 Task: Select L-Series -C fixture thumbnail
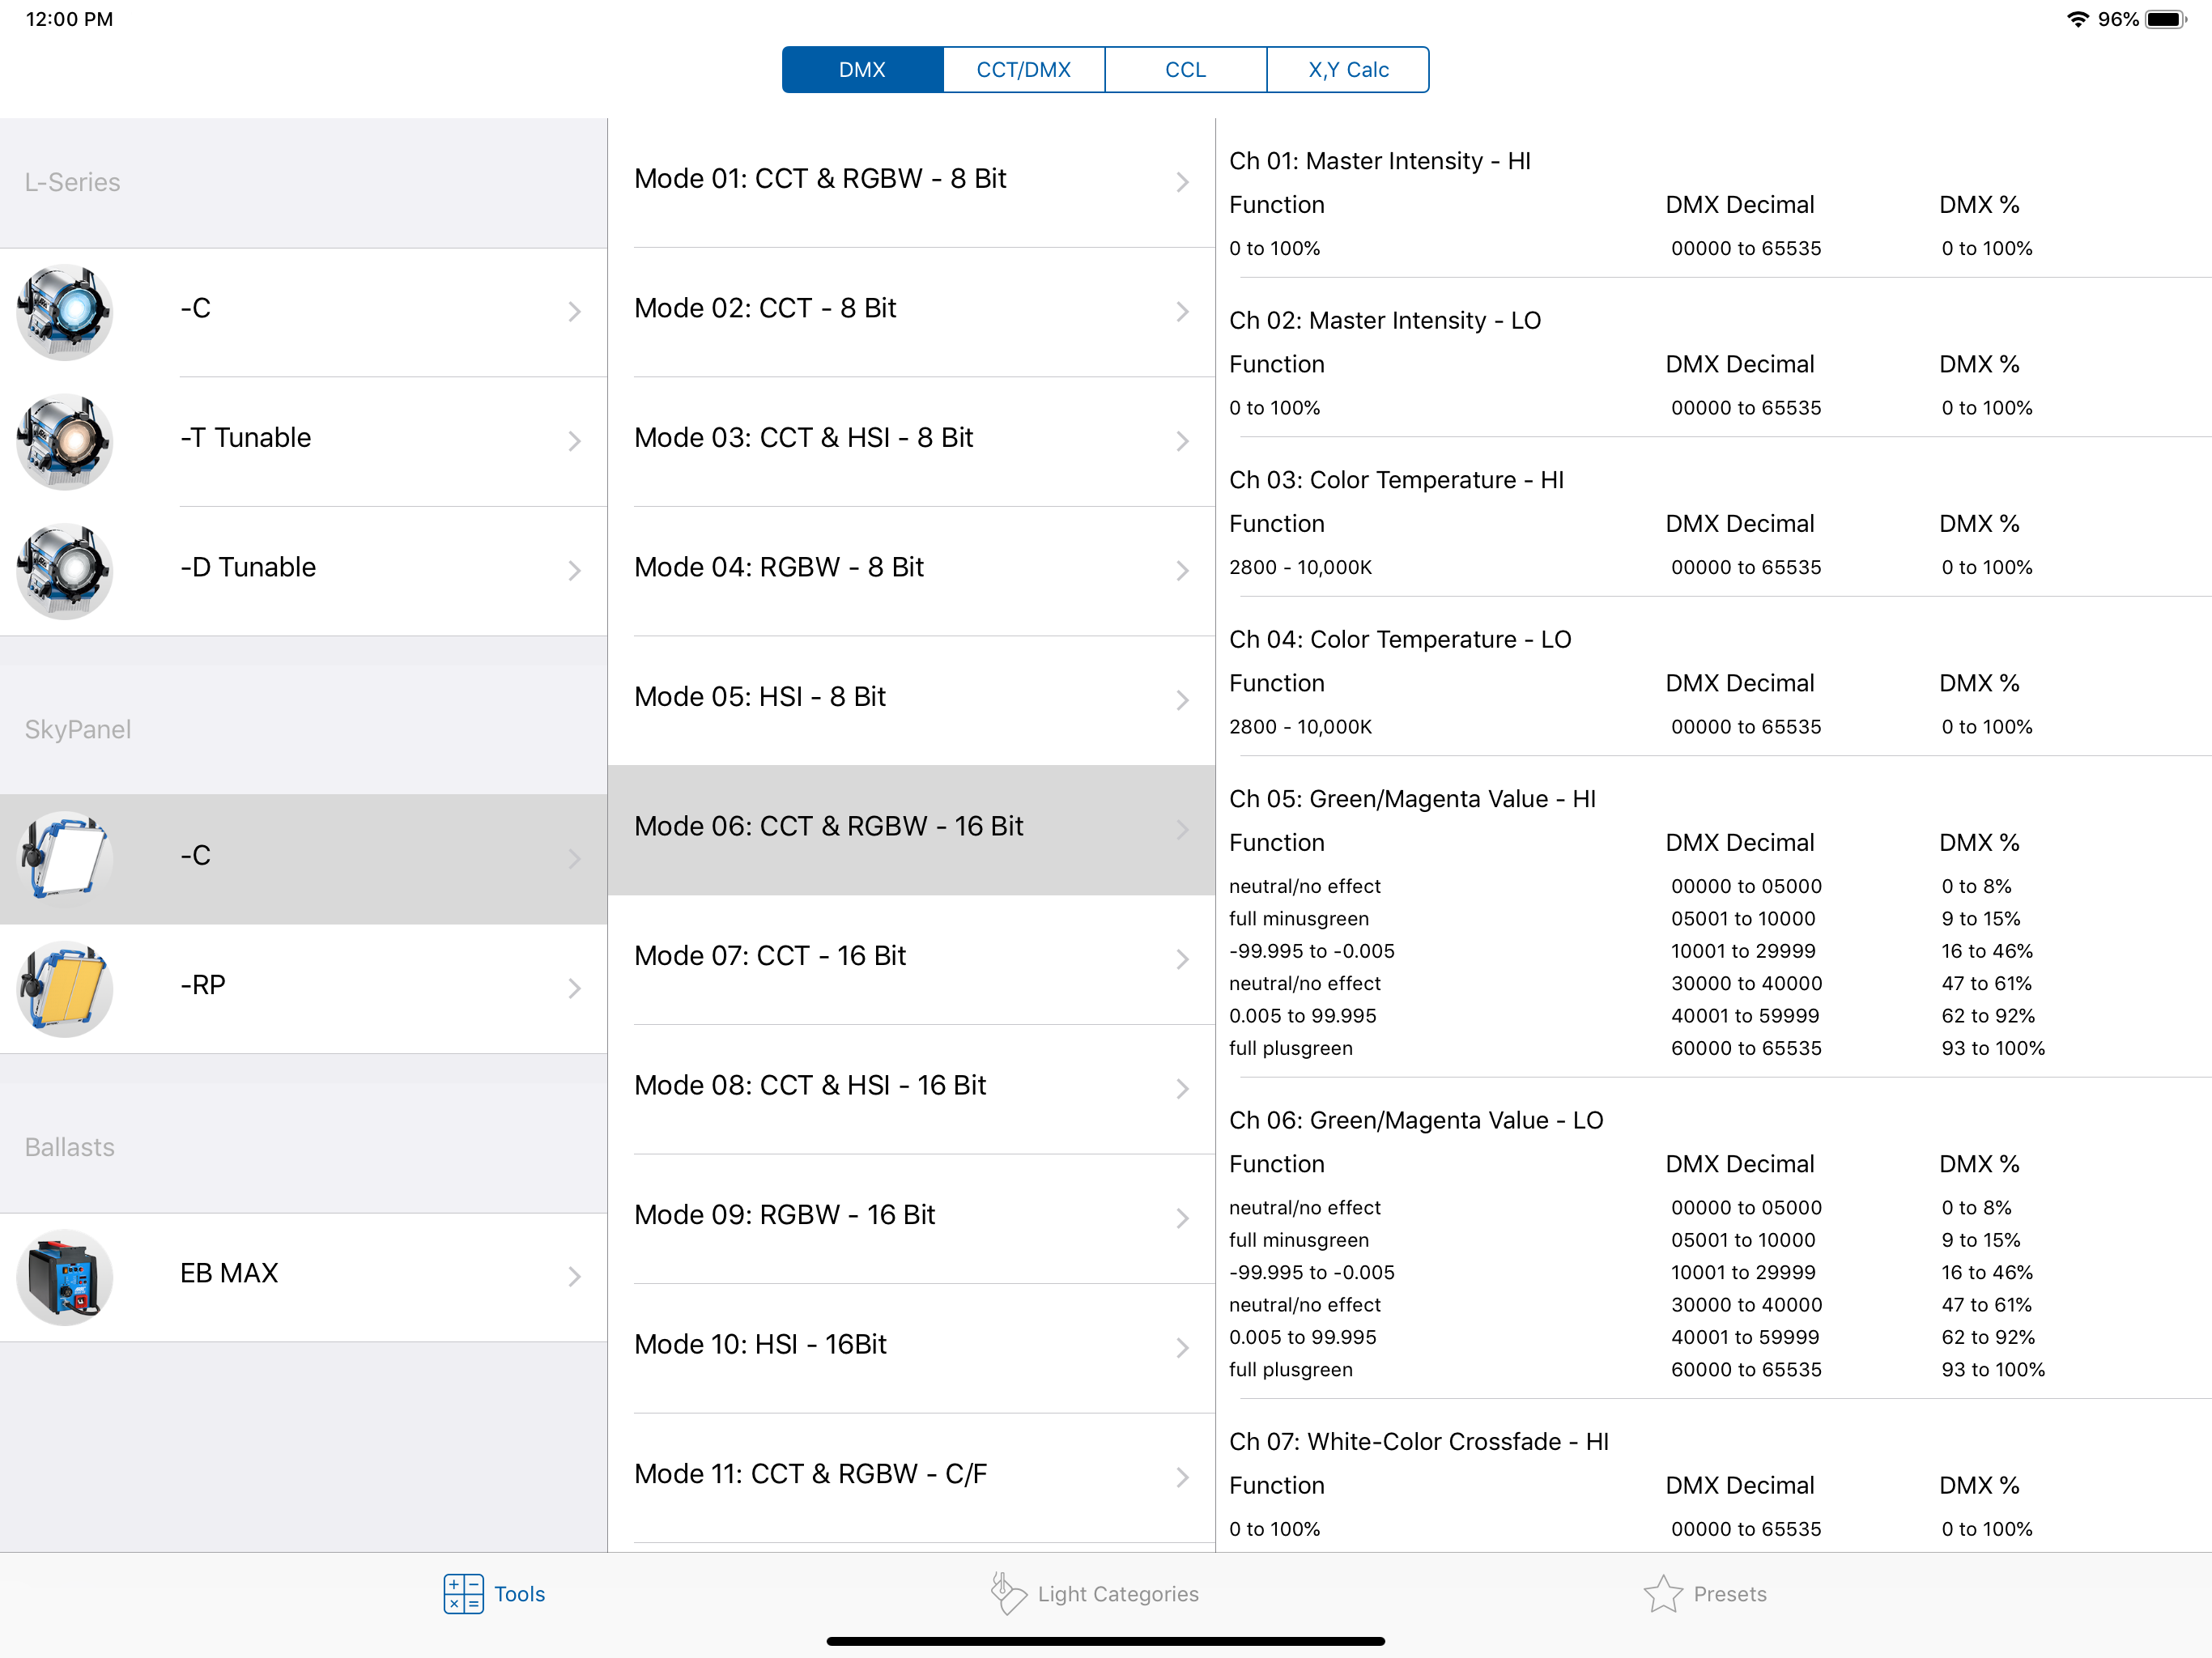click(65, 311)
